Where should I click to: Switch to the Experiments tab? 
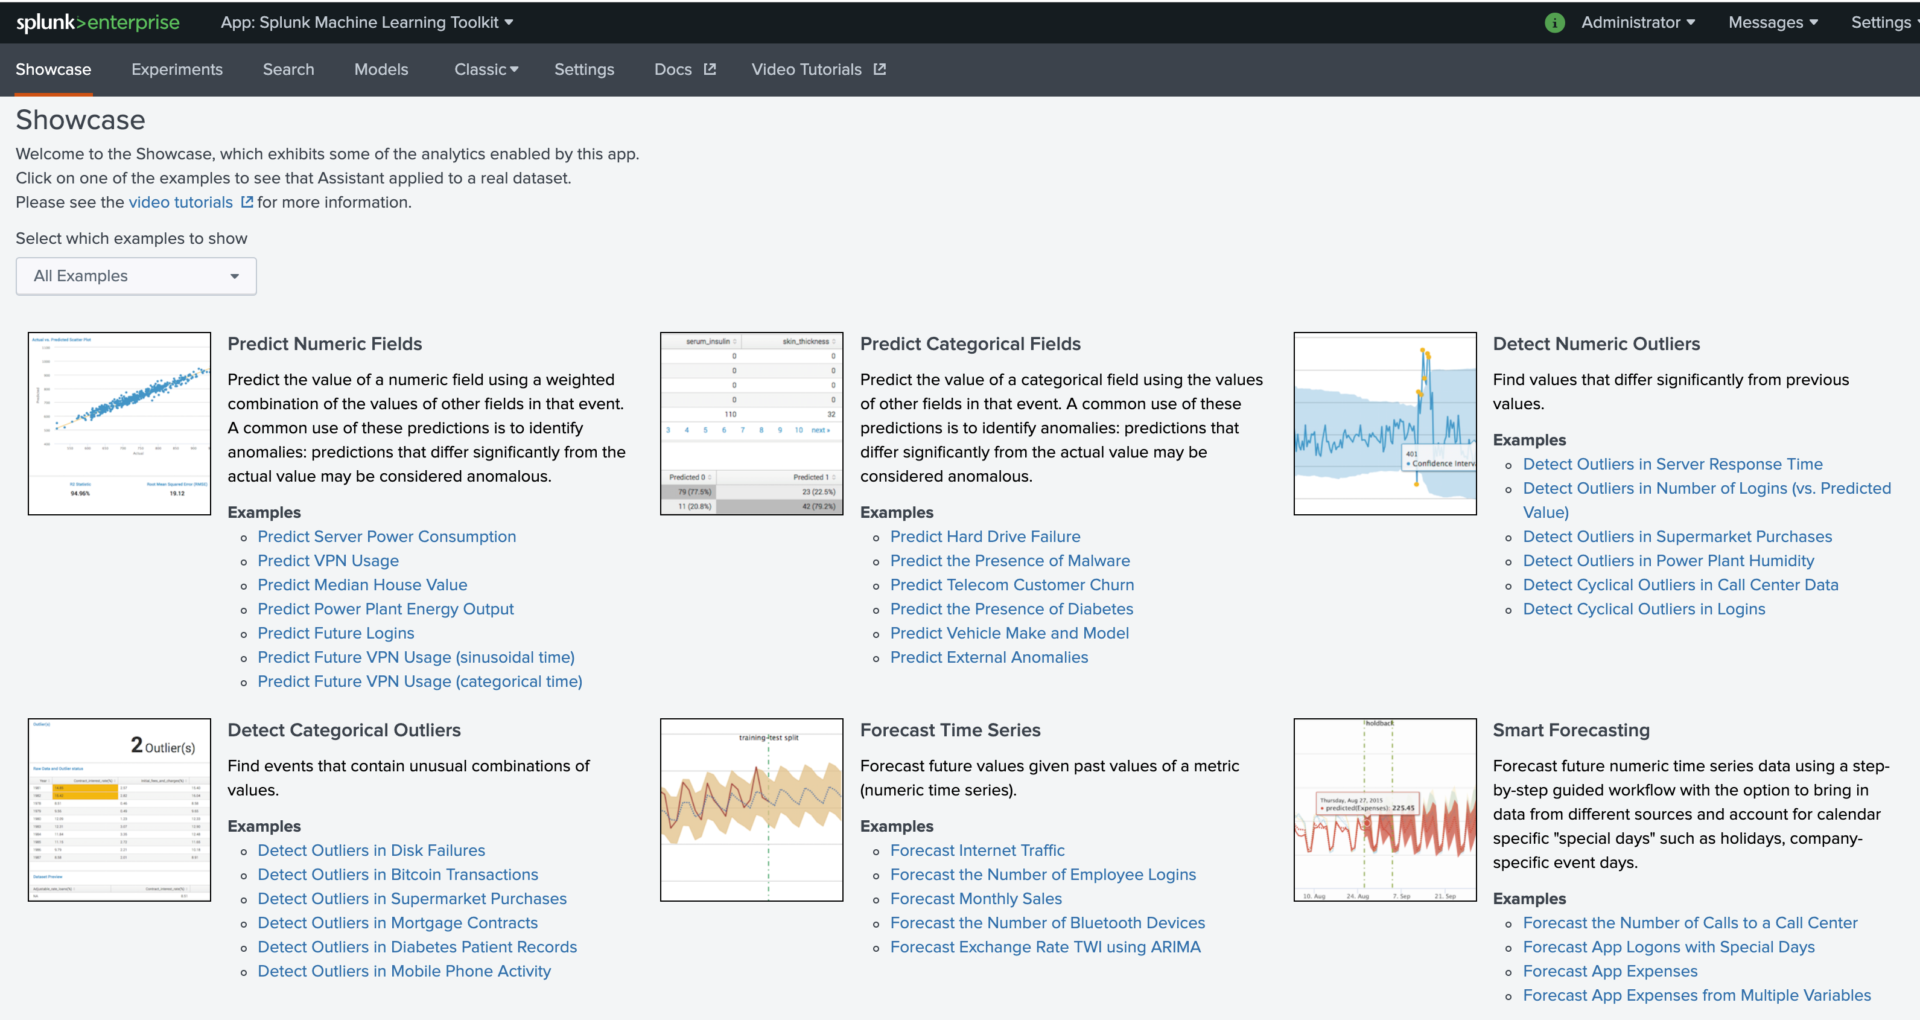(x=176, y=69)
